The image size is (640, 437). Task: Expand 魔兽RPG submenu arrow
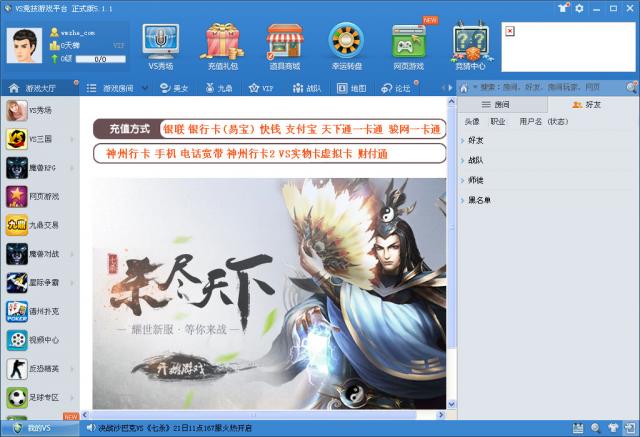coord(72,168)
